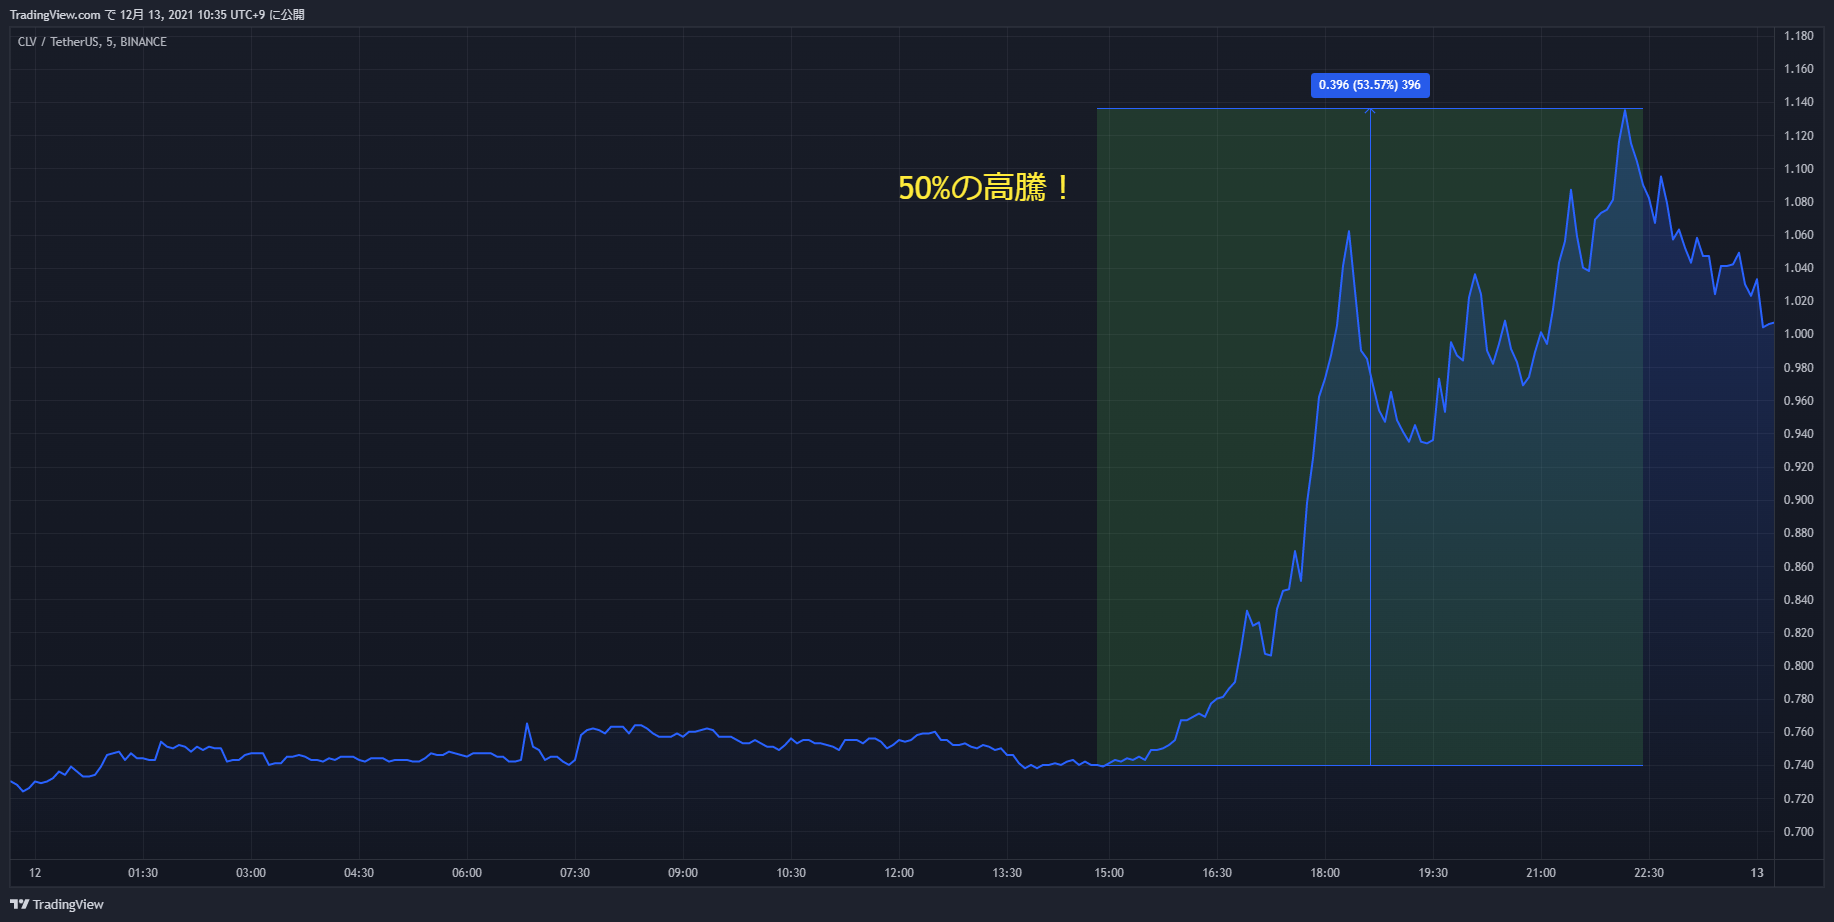The image size is (1834, 922).
Task: Click the 0.960 price axis label
Action: [x=1798, y=401]
